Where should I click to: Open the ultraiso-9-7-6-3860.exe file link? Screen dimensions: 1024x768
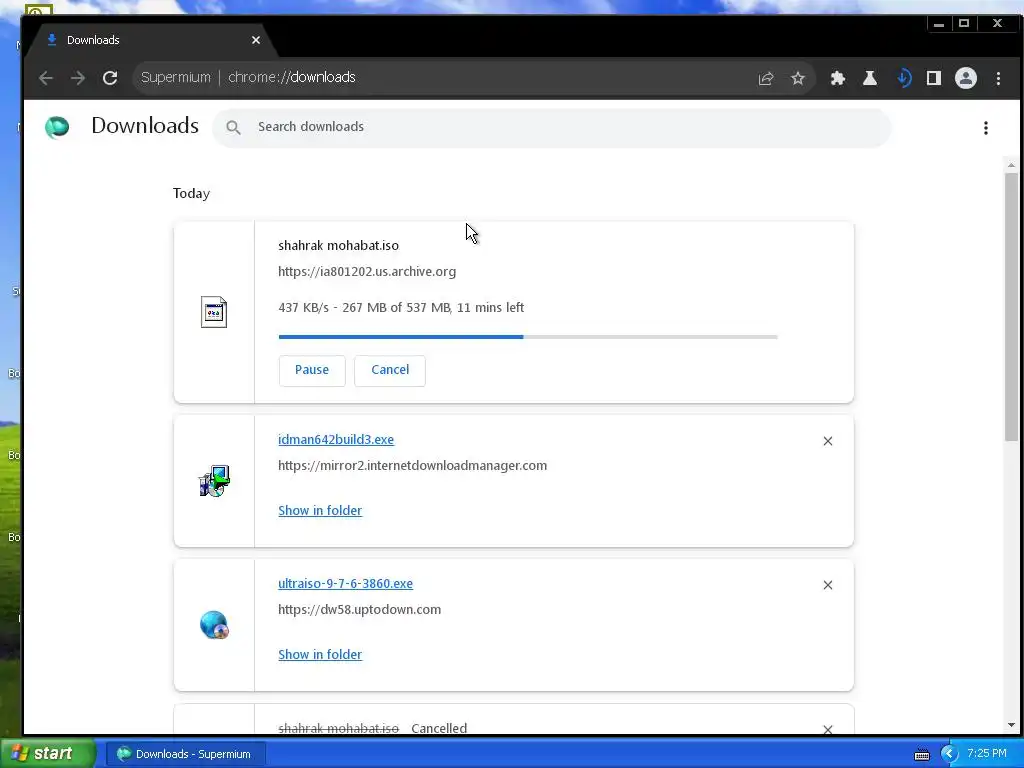[345, 584]
